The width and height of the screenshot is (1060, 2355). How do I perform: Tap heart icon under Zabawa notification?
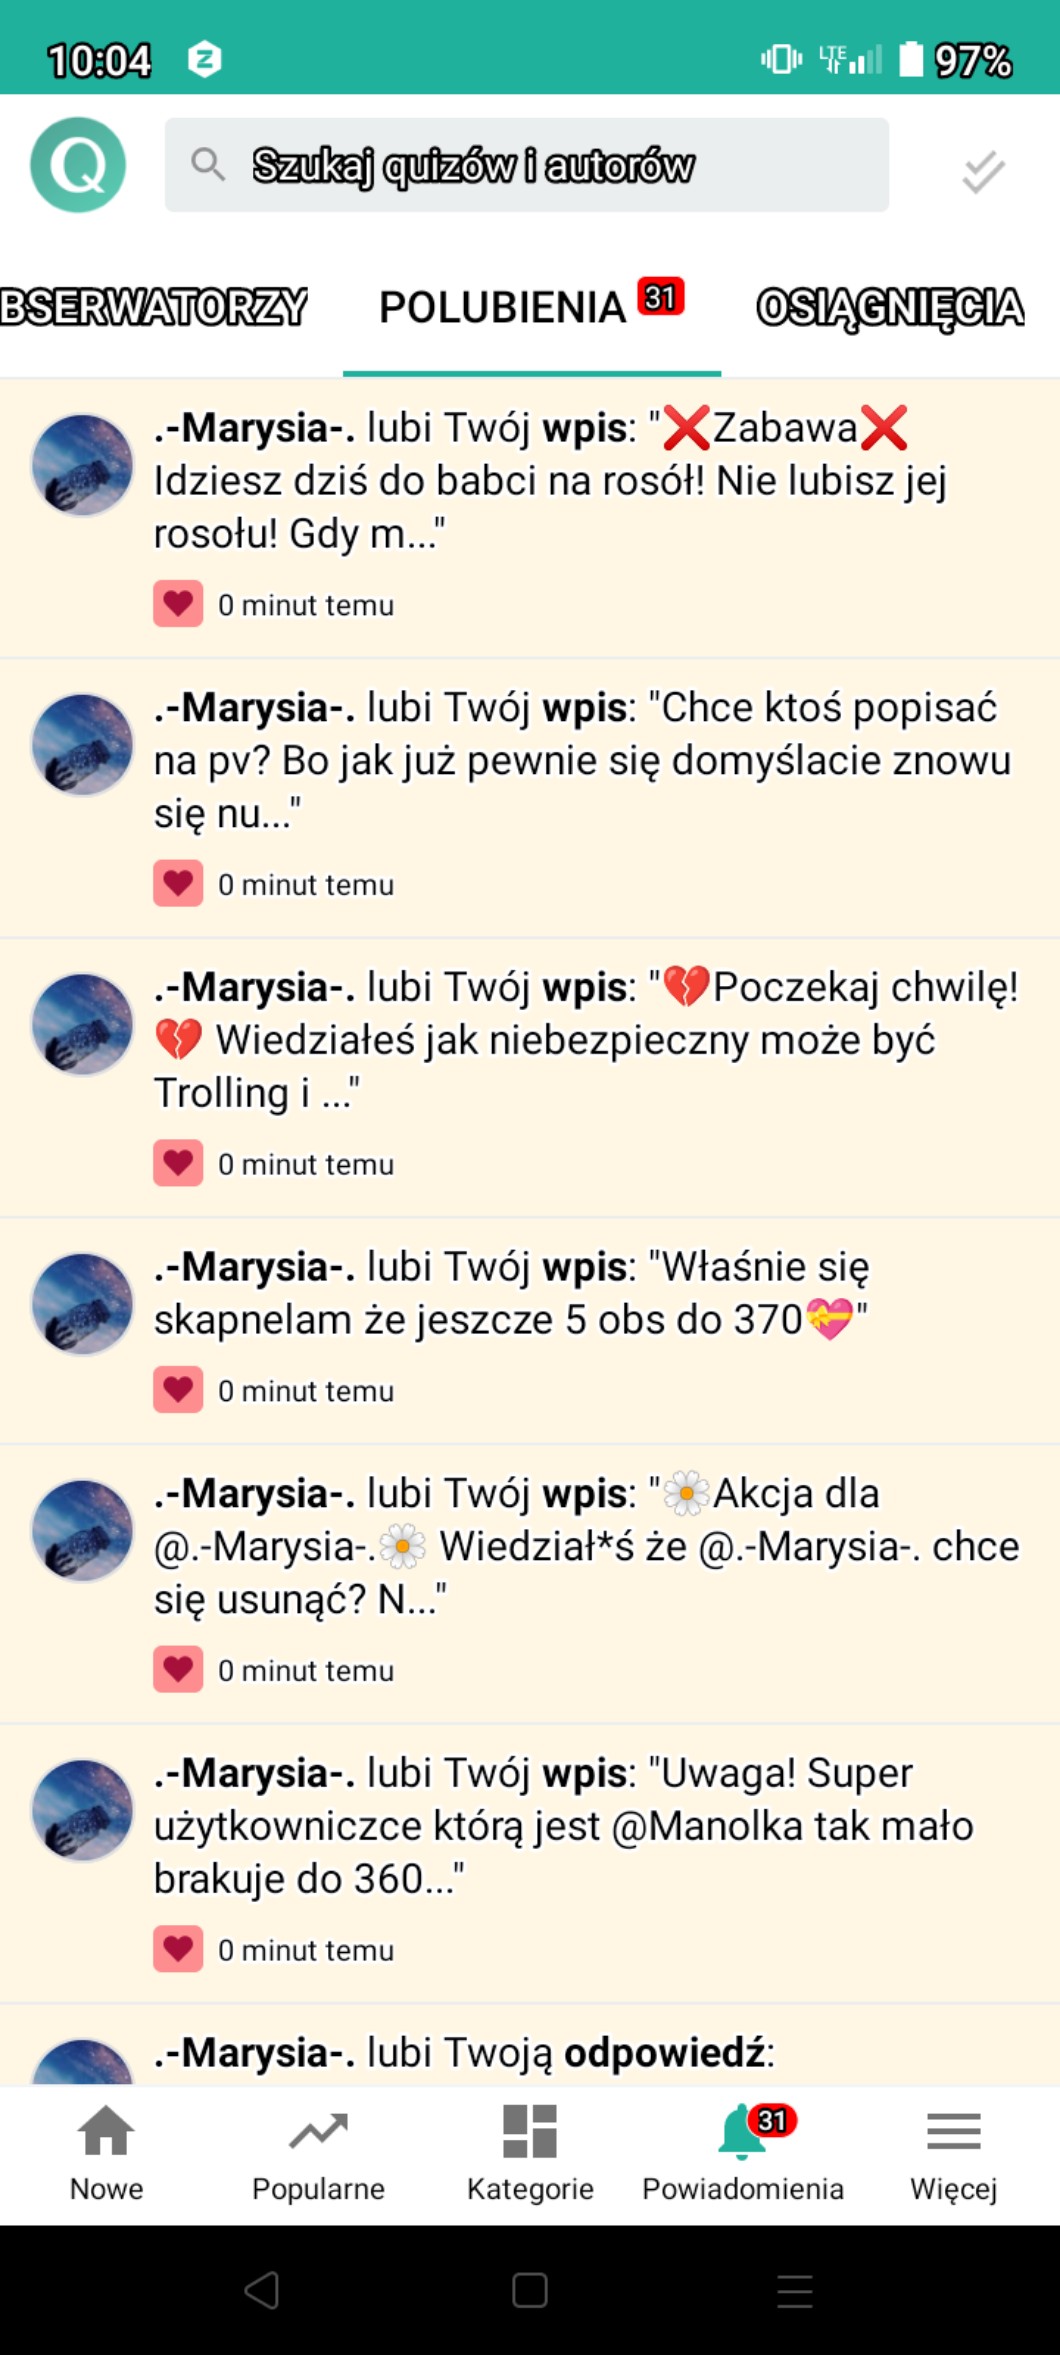(x=178, y=604)
